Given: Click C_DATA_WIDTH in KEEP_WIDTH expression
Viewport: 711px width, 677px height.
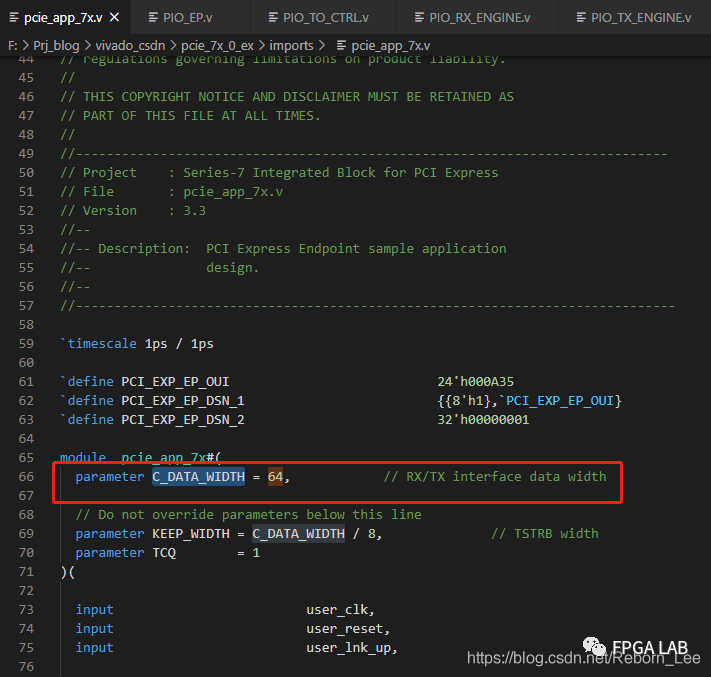Looking at the screenshot, I should (298, 534).
